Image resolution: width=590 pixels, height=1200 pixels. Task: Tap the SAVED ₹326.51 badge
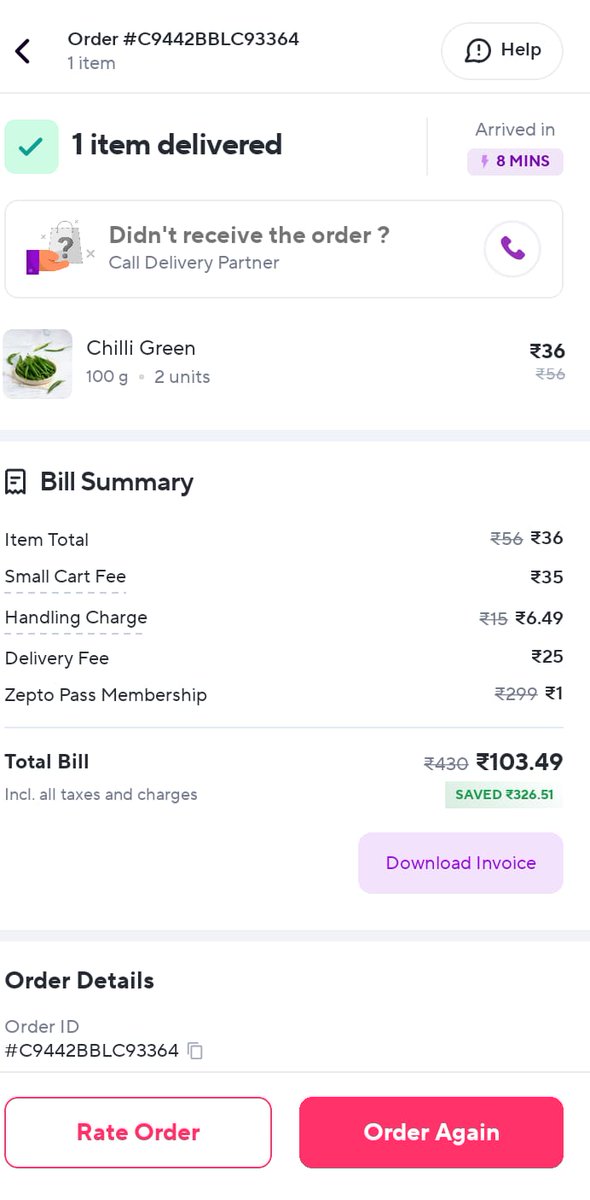click(x=504, y=795)
